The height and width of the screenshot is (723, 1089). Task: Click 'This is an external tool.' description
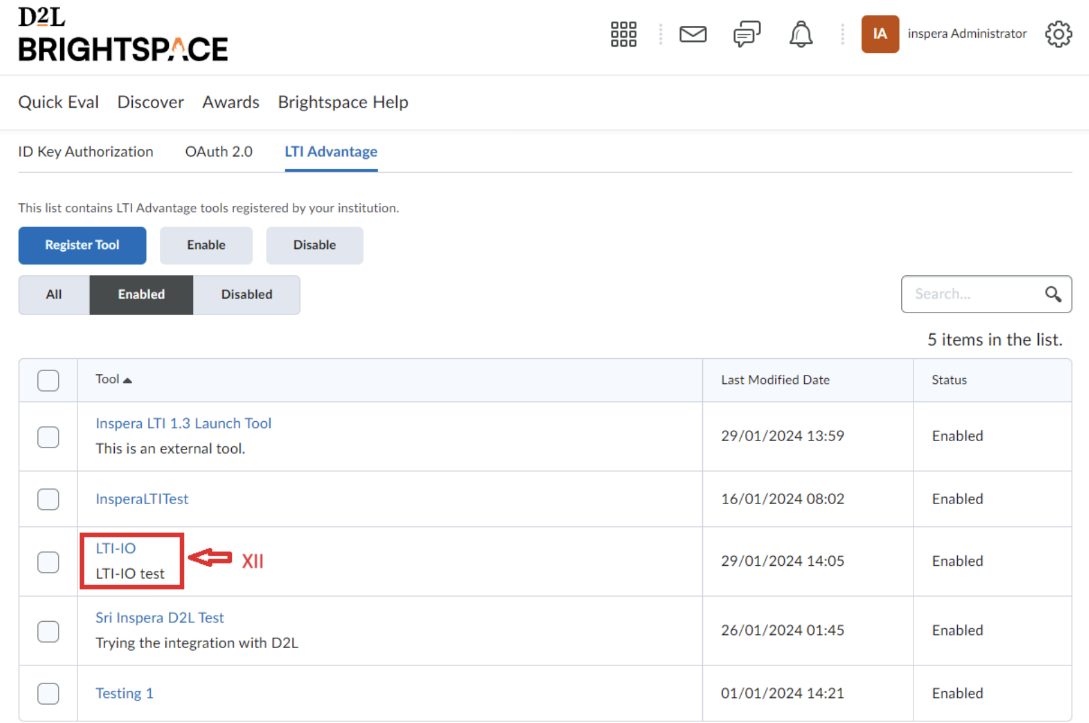(x=170, y=449)
